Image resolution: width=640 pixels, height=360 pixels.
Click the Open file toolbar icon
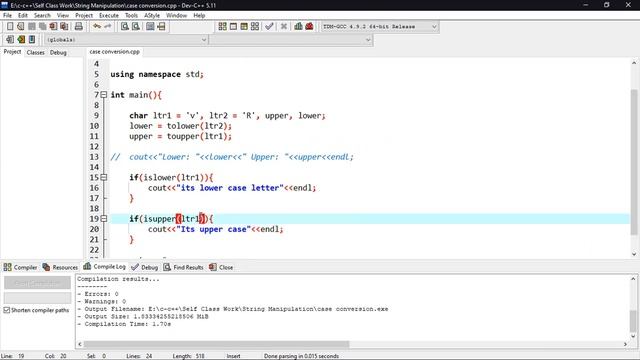21,27
